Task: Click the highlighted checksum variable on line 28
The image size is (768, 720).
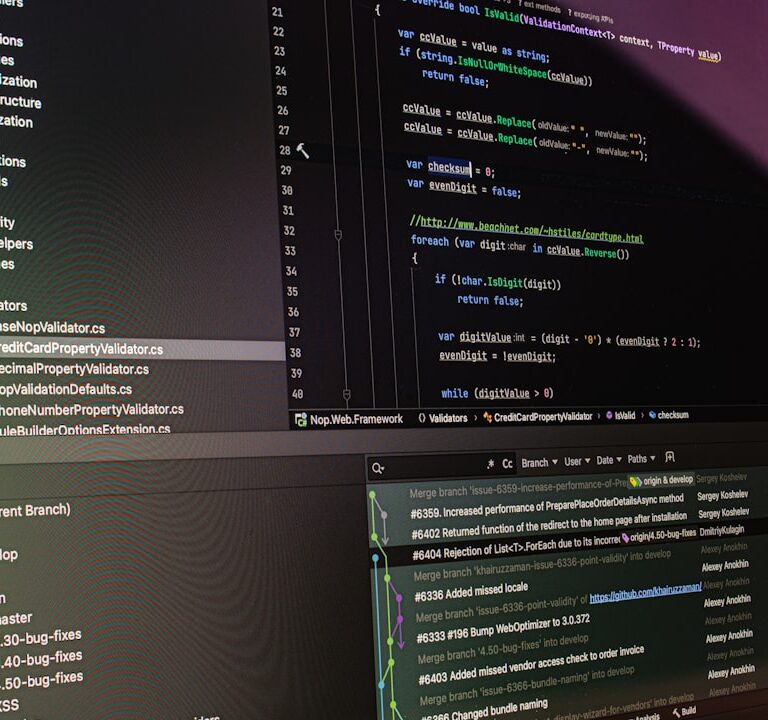Action: click(x=449, y=168)
